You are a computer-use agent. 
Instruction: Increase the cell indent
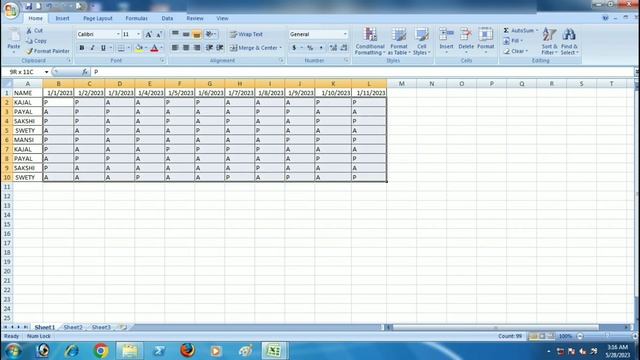coord(220,48)
